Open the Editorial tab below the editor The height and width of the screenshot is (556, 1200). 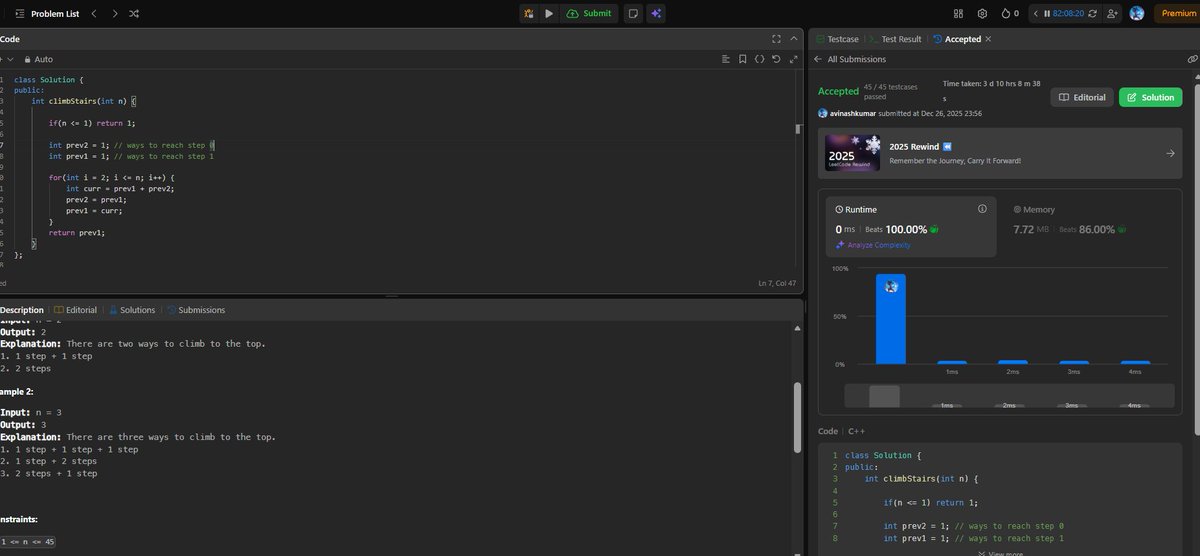75,310
